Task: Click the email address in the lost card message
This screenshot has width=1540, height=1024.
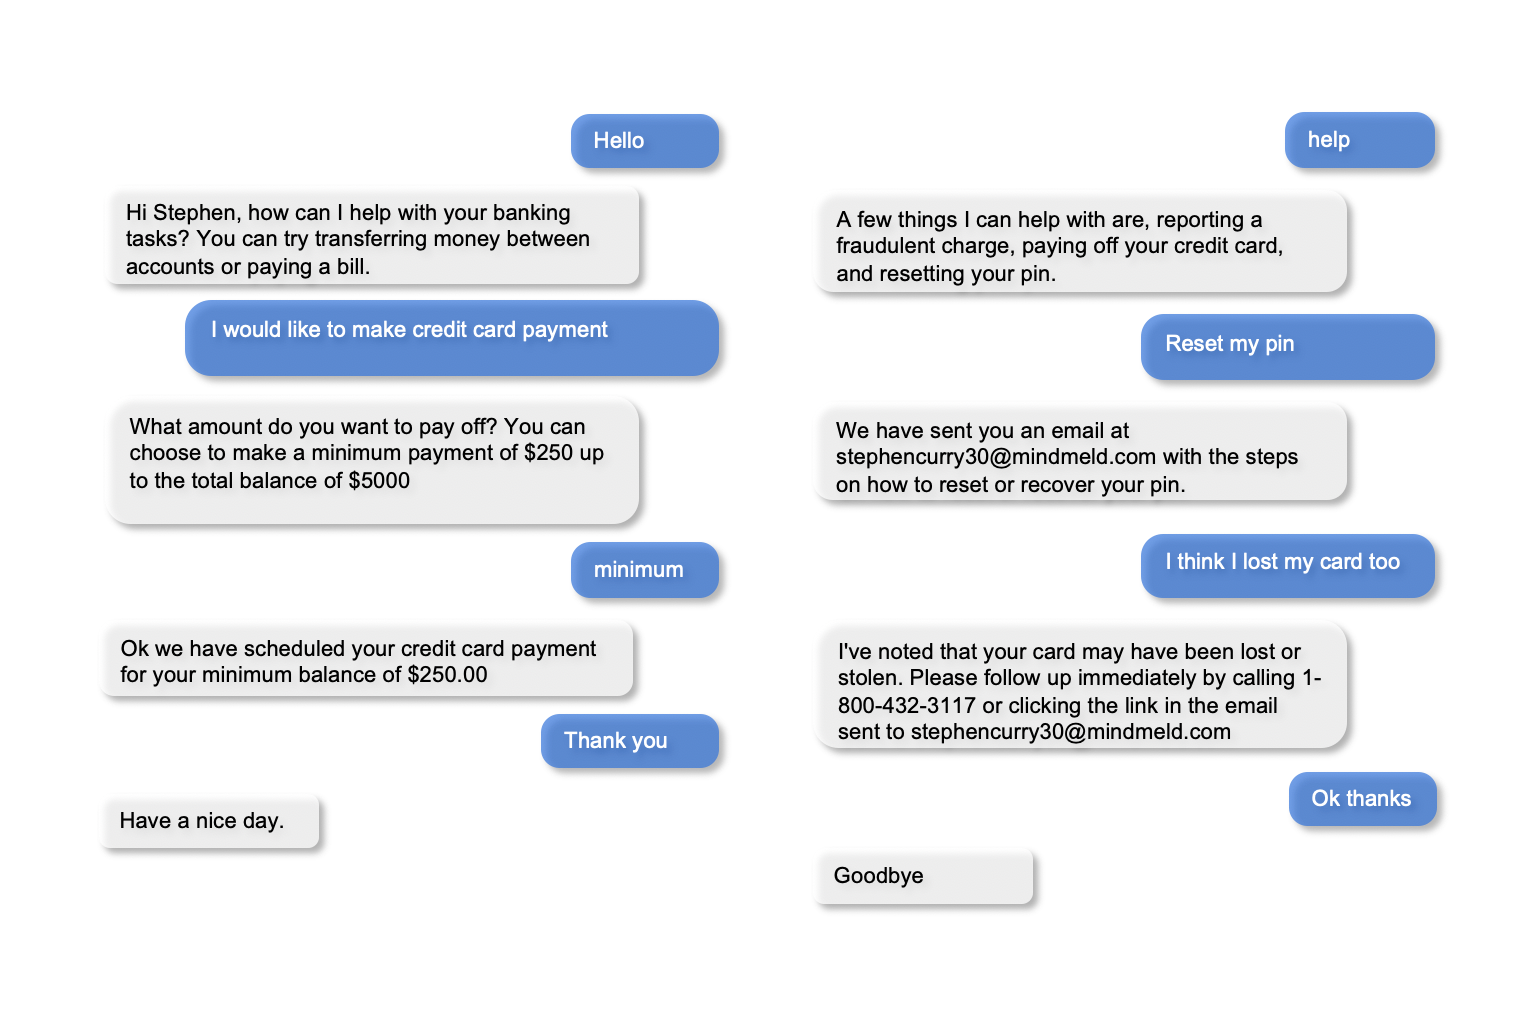Action: coord(1070,732)
